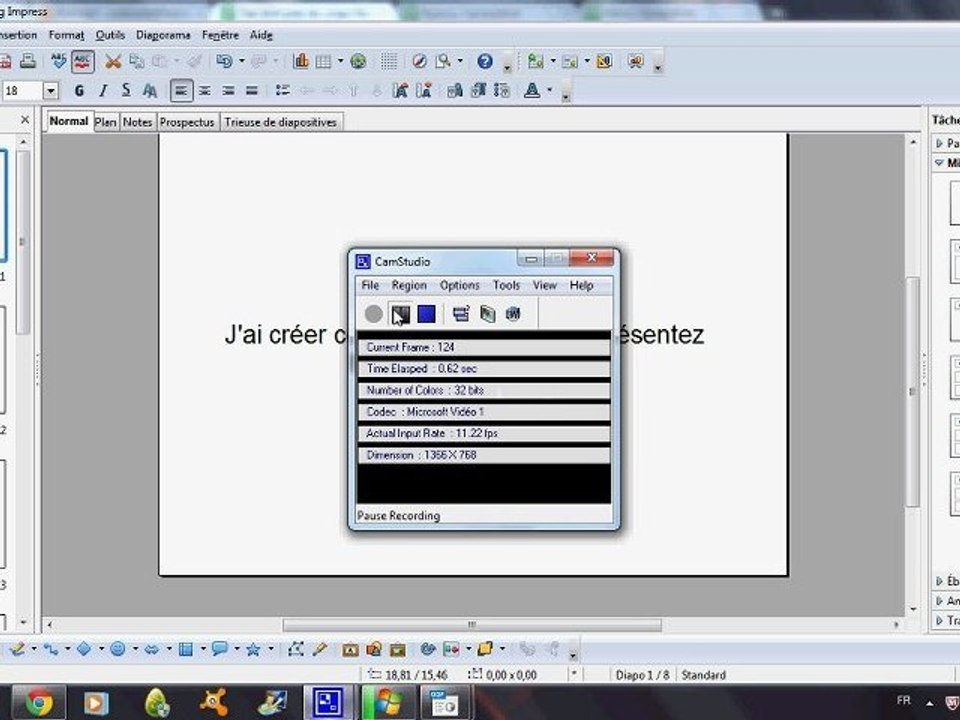Click the Hyperlink globe icon
Viewport: 960px width, 720px height.
tap(359, 61)
